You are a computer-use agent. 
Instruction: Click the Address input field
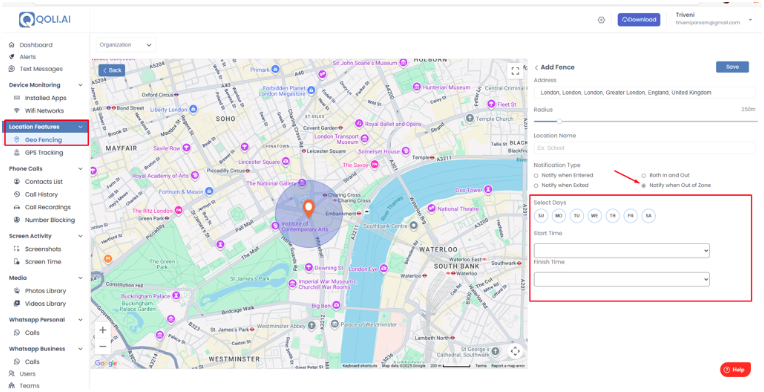(x=645, y=93)
